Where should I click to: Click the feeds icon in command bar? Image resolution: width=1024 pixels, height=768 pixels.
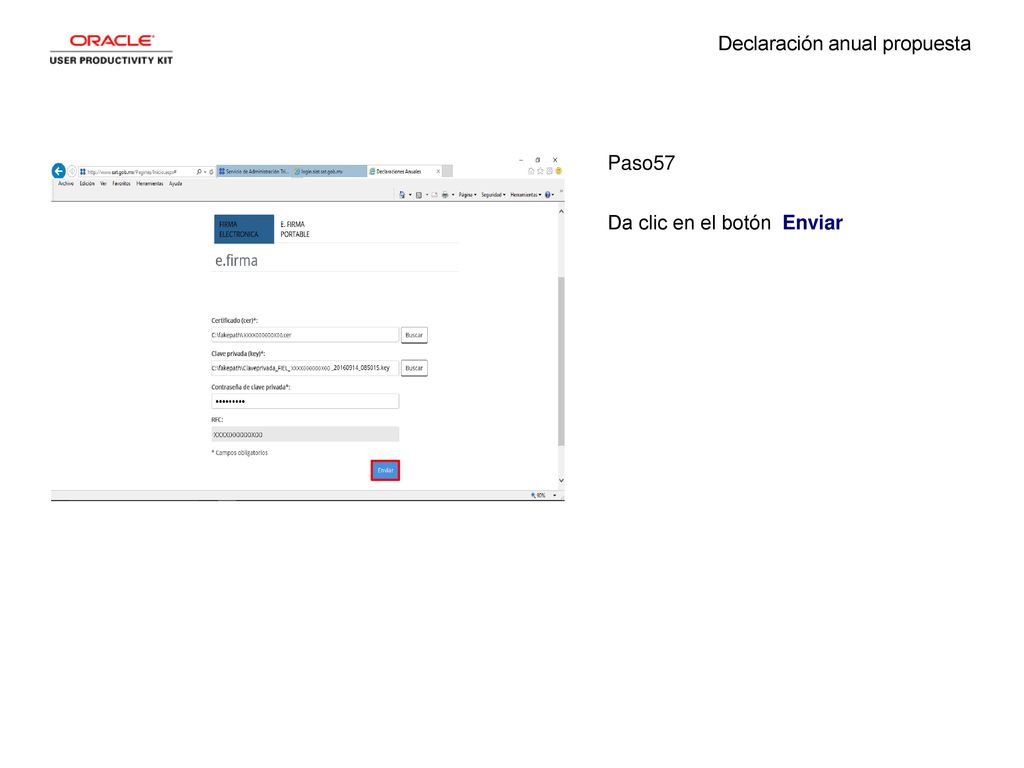(x=419, y=195)
